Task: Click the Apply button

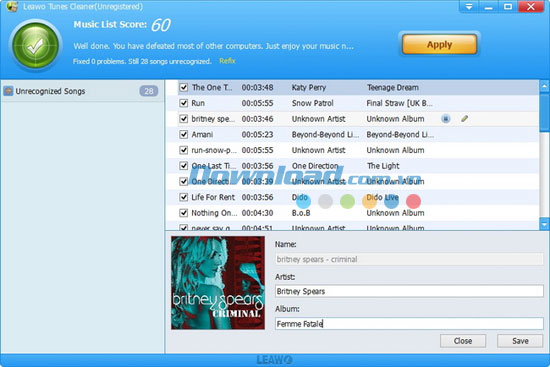Action: 439,45
